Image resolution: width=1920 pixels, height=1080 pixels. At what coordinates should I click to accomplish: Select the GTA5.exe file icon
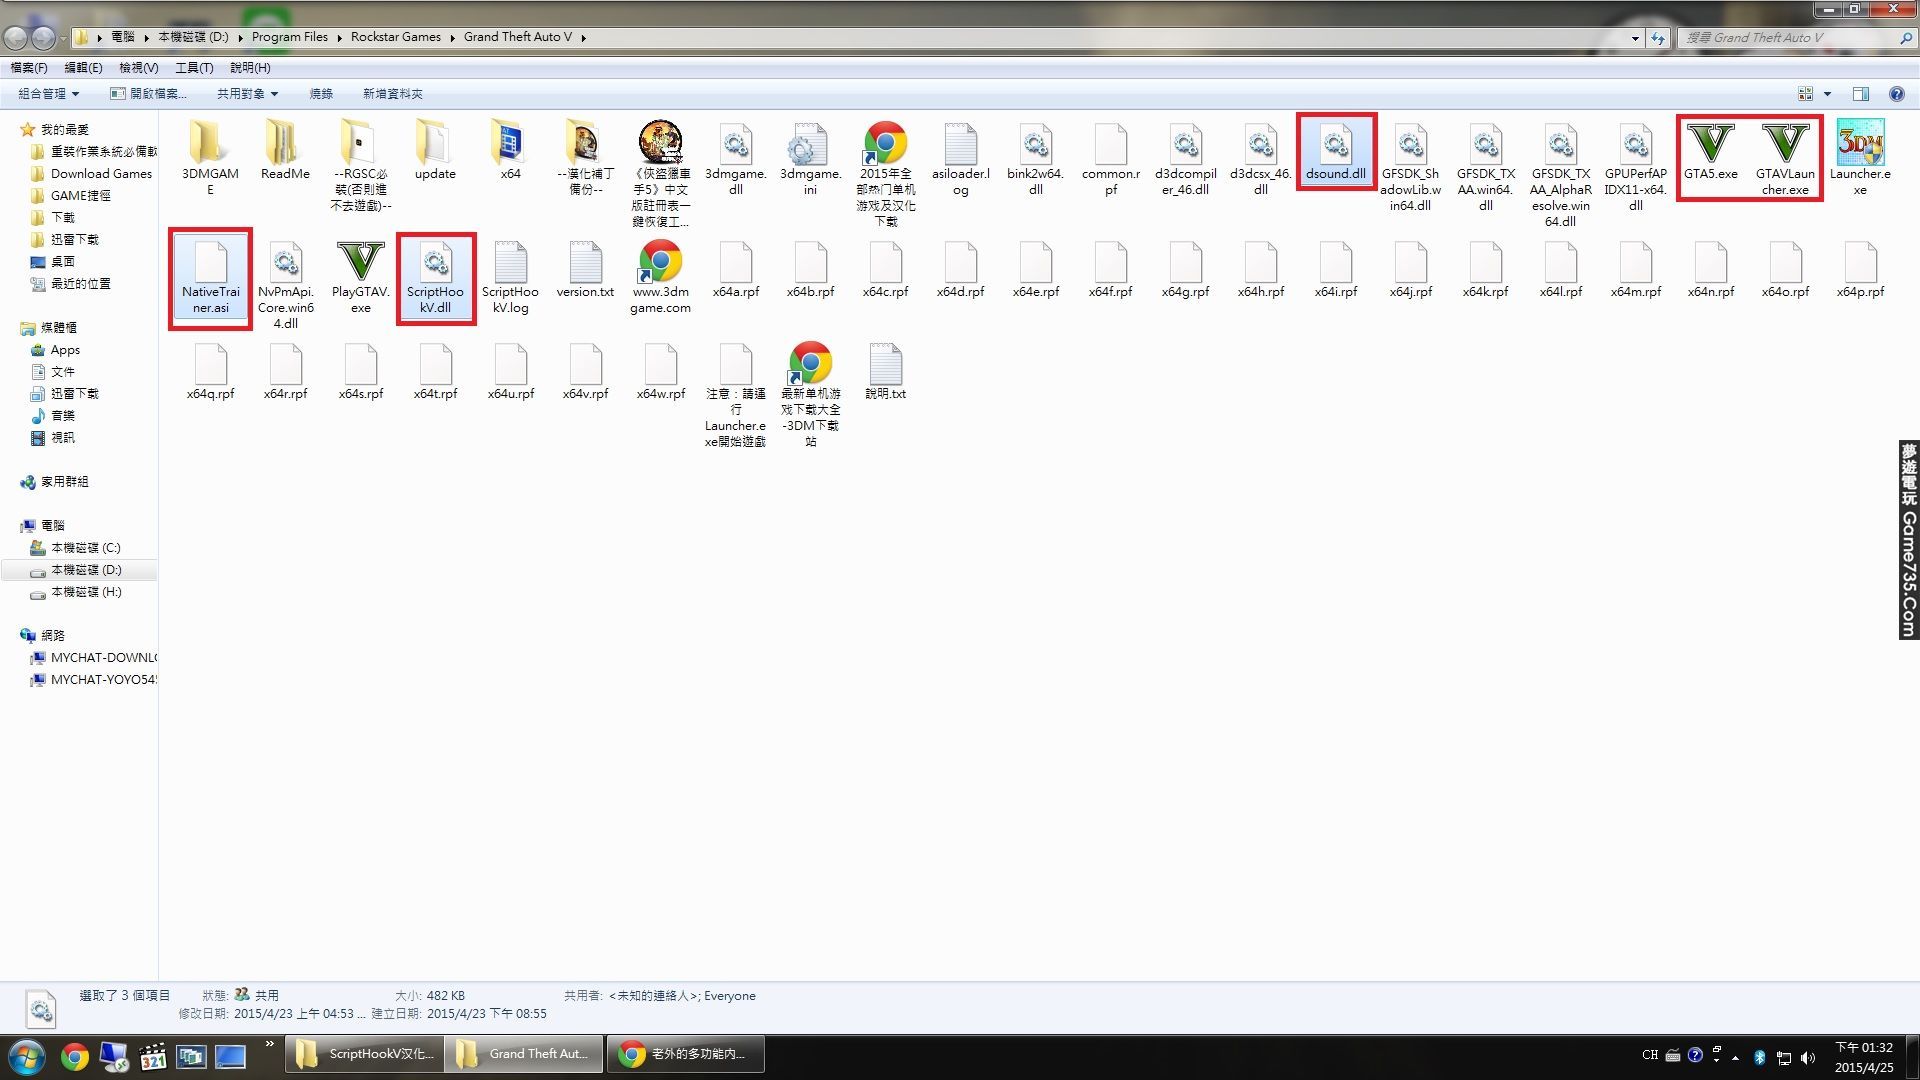[1710, 146]
